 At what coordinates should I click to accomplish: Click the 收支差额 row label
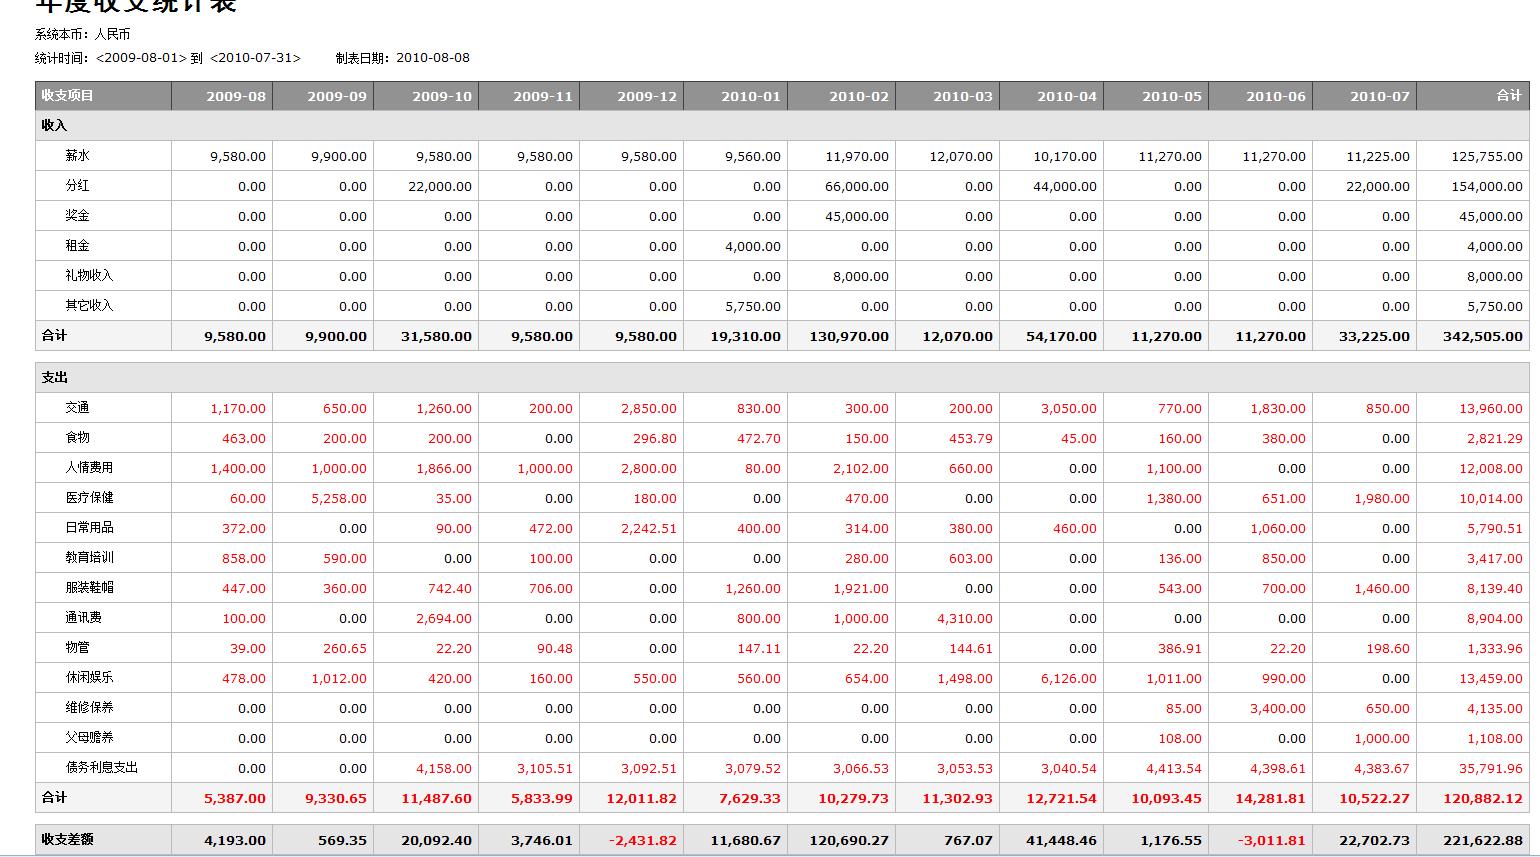[x=68, y=840]
